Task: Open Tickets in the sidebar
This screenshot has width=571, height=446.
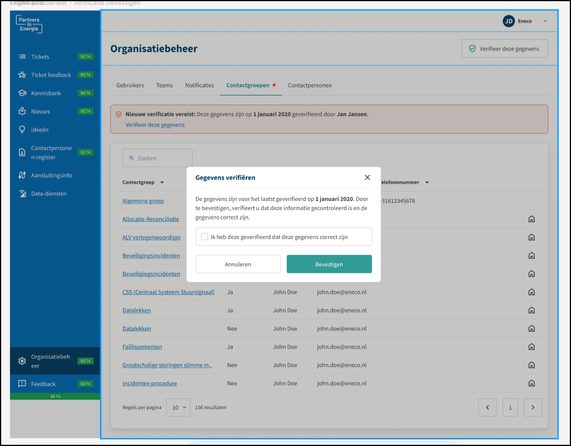Action: pos(55,56)
